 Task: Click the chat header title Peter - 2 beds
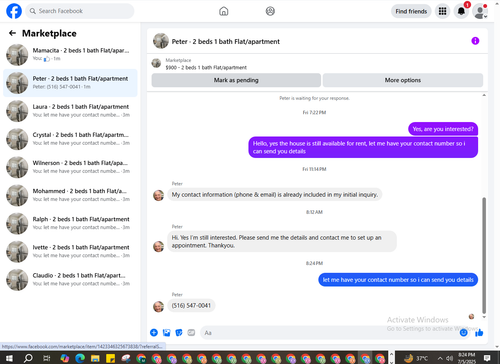pos(226,42)
